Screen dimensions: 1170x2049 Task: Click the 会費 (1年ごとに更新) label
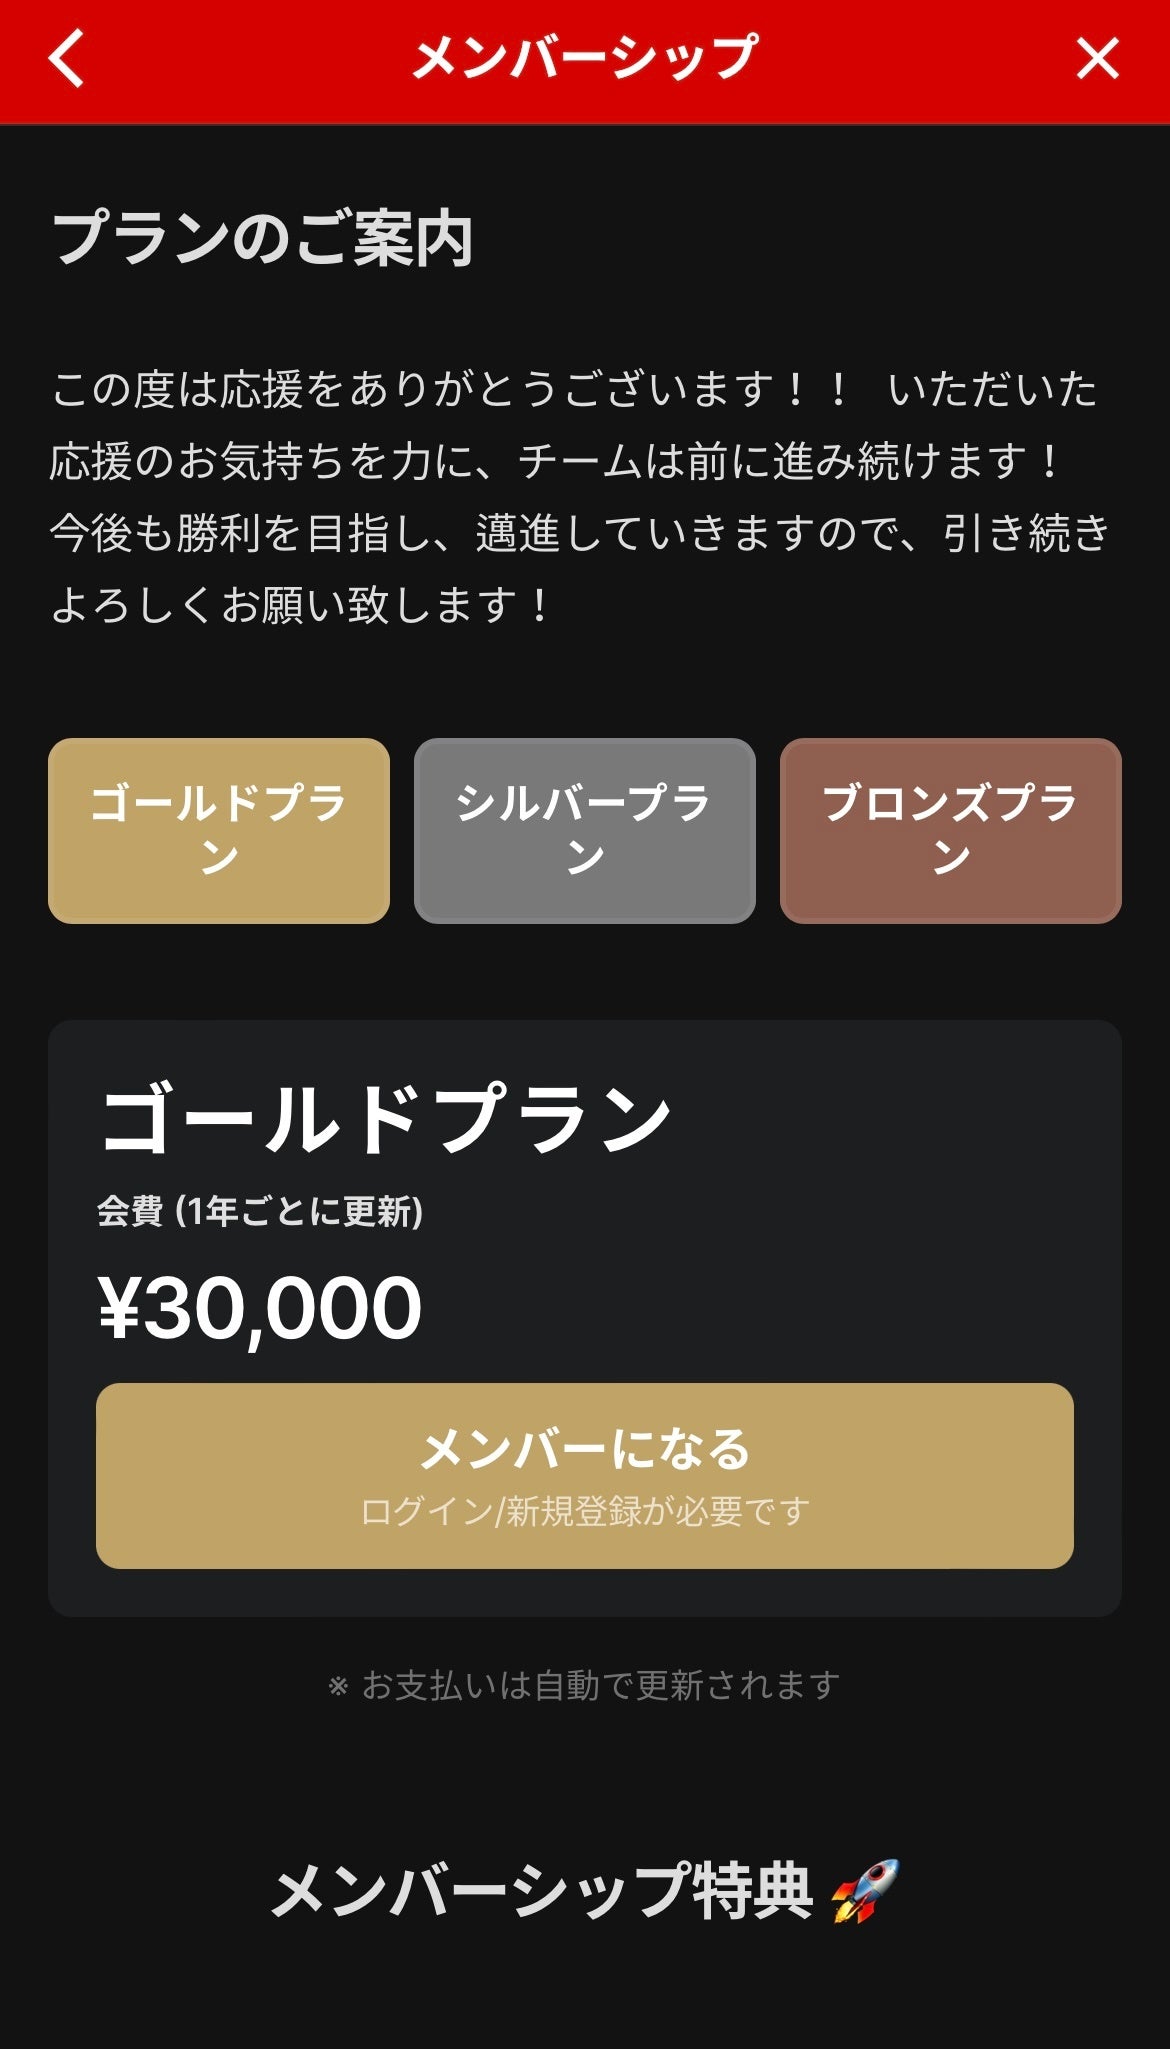point(260,1212)
